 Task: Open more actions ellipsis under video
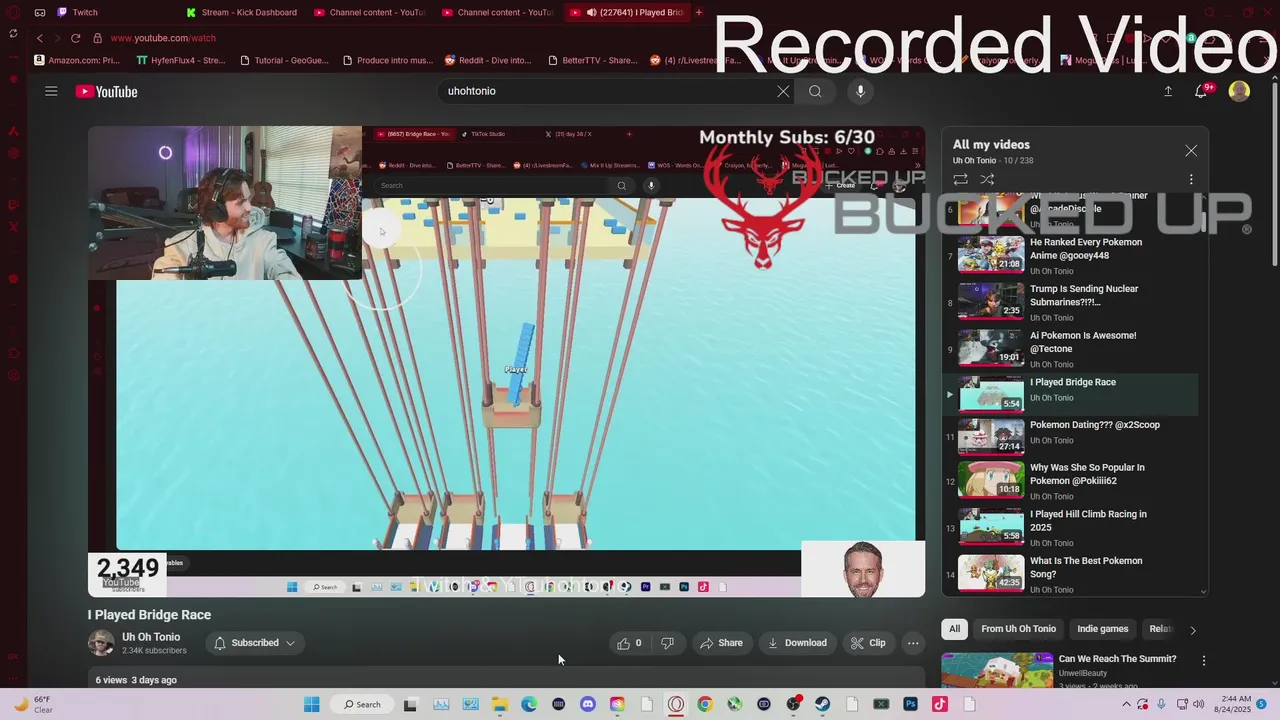913,643
